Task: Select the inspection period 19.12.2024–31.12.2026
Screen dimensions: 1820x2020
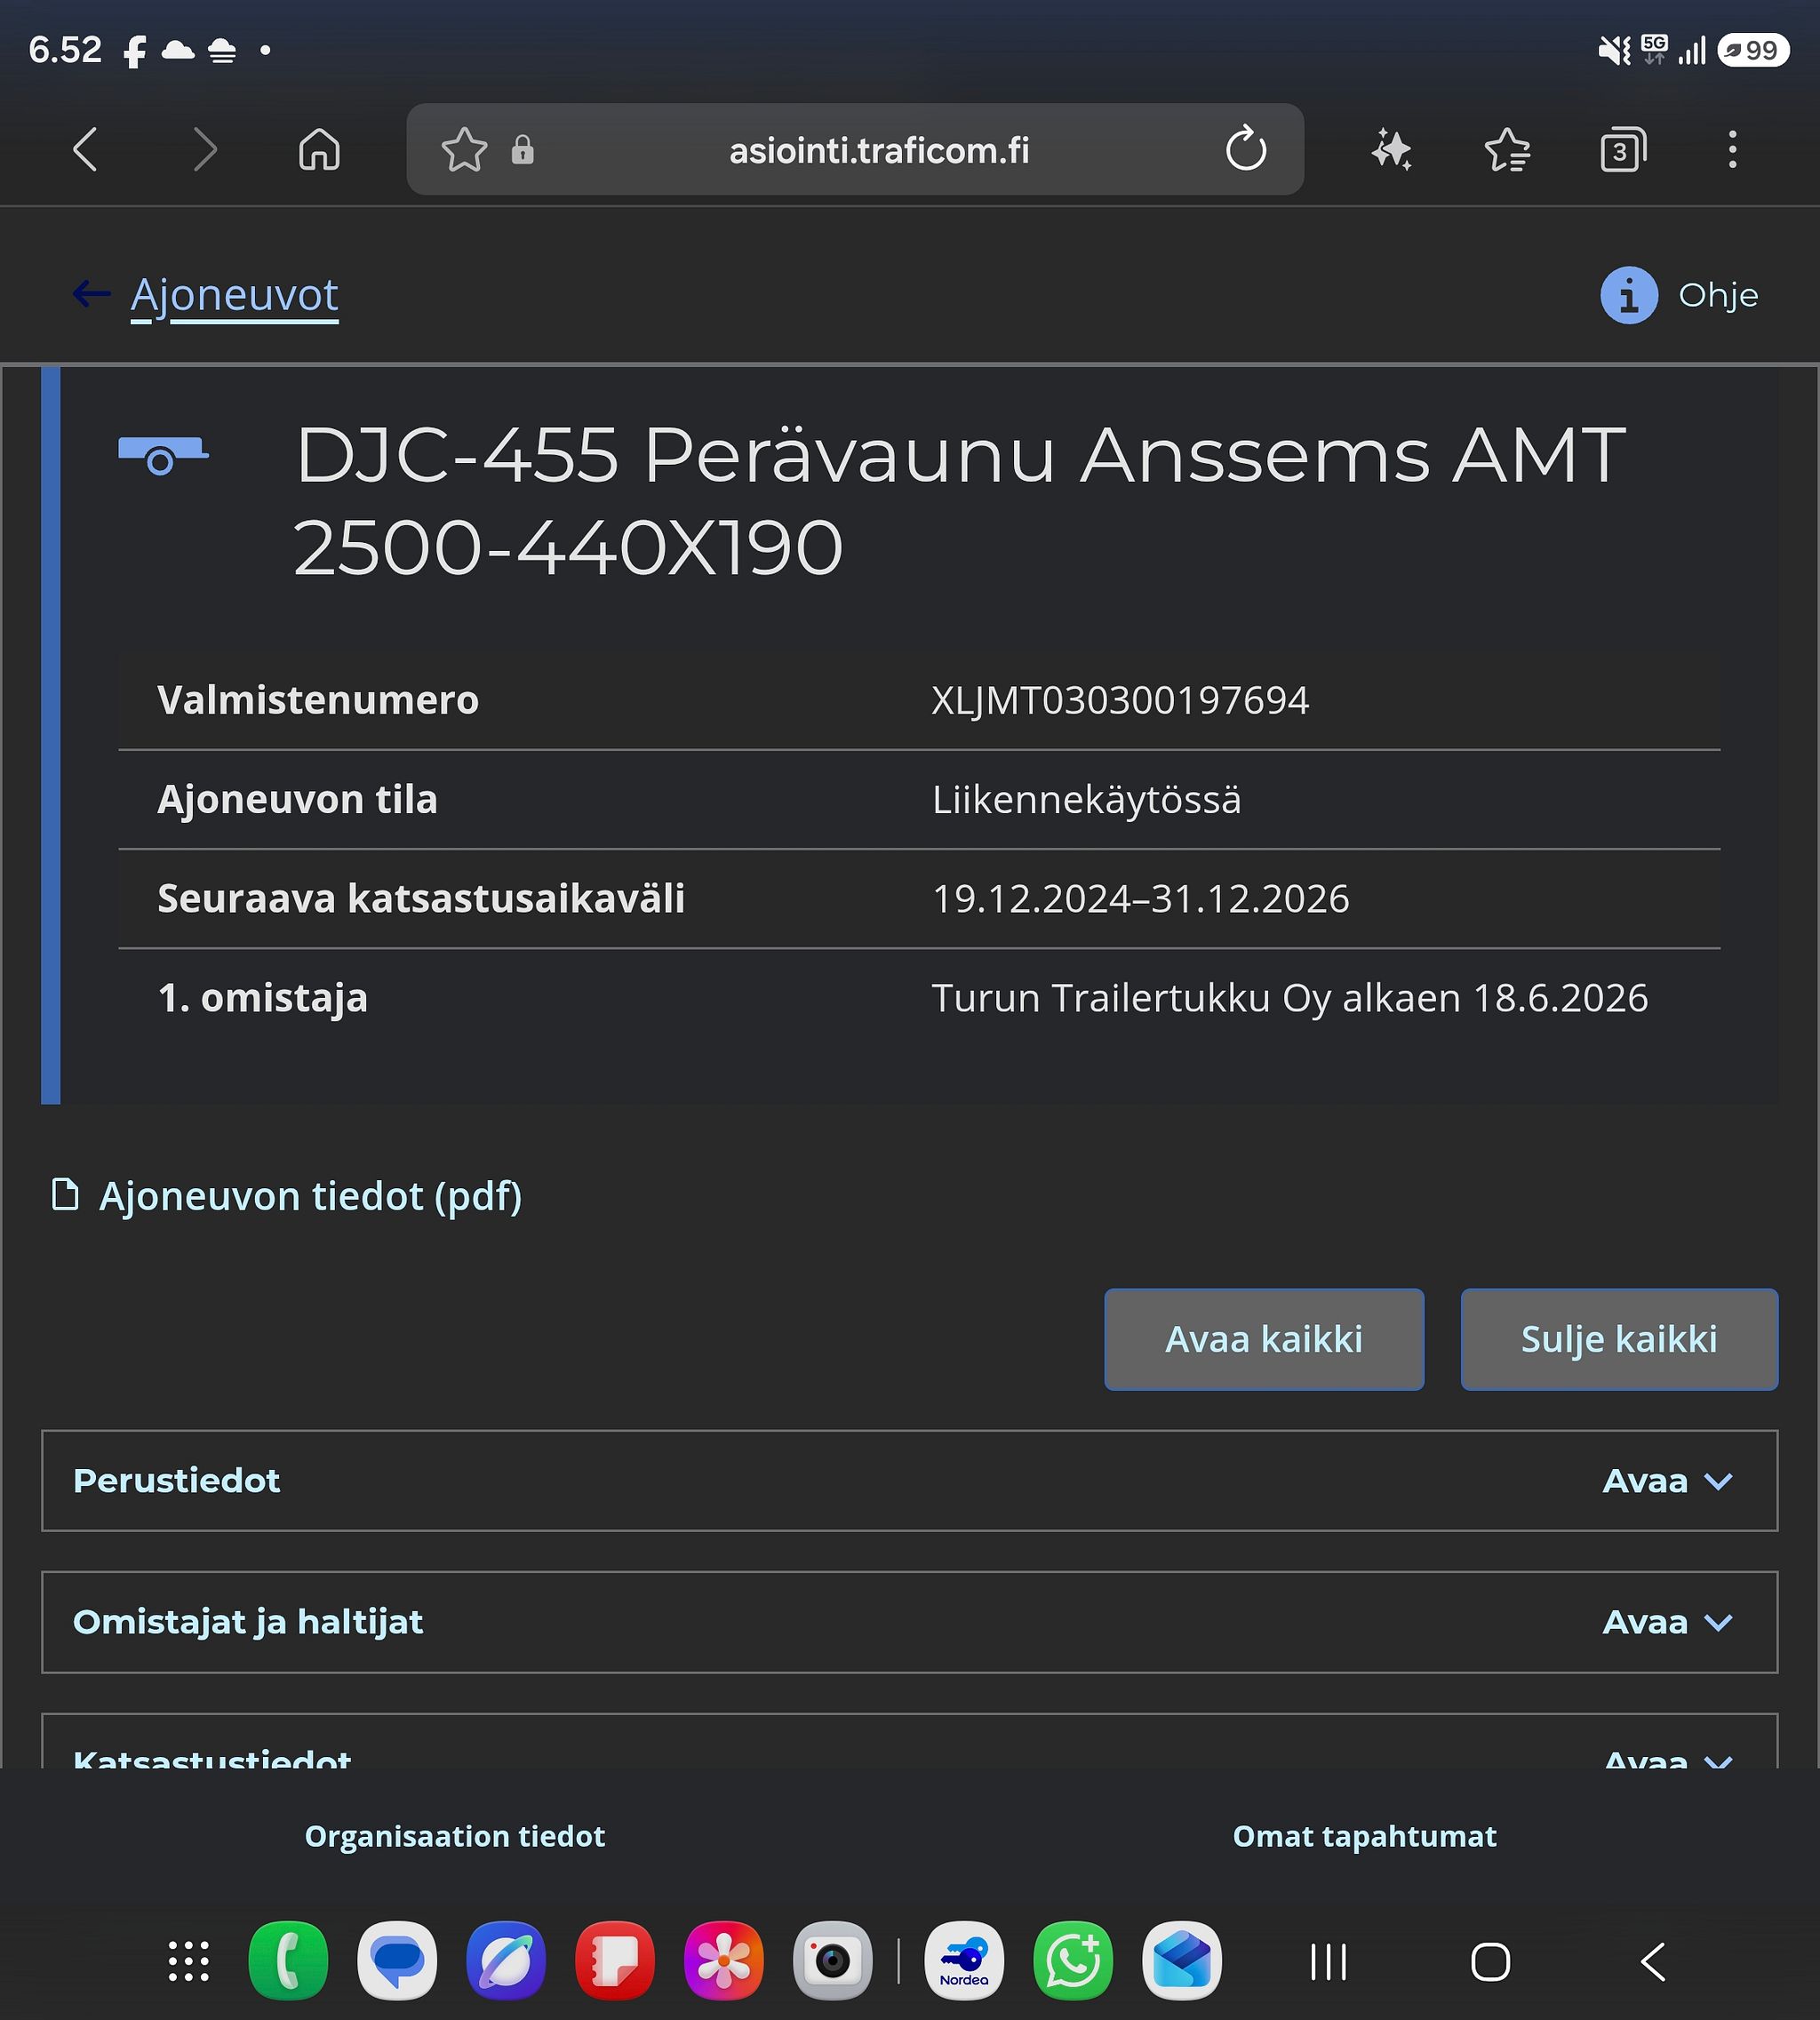Action: (x=1141, y=898)
